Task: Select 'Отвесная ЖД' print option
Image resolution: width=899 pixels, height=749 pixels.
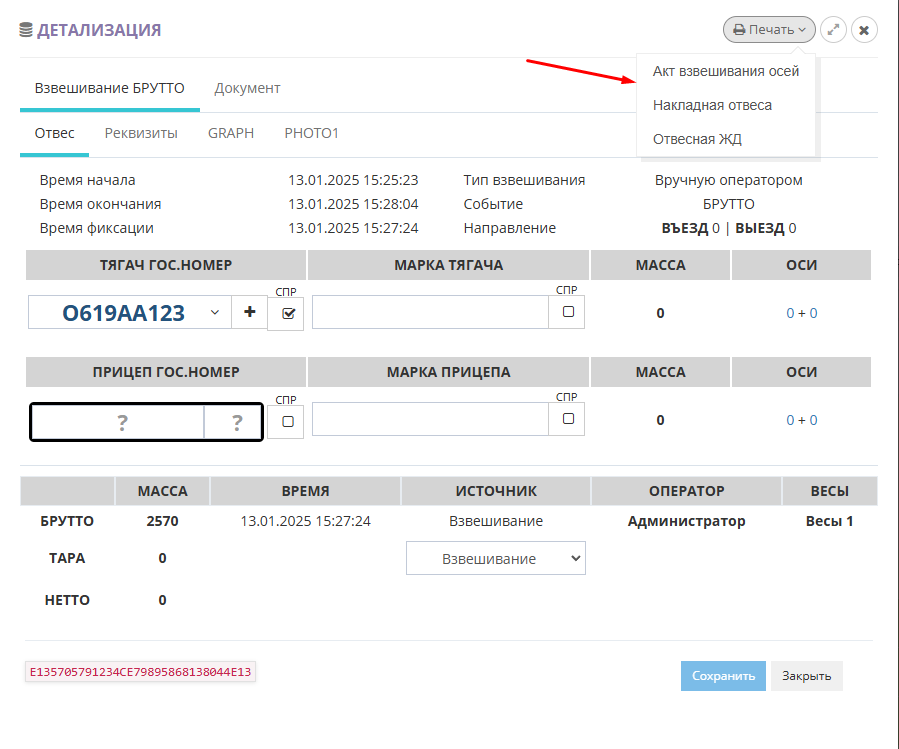Action: 697,139
